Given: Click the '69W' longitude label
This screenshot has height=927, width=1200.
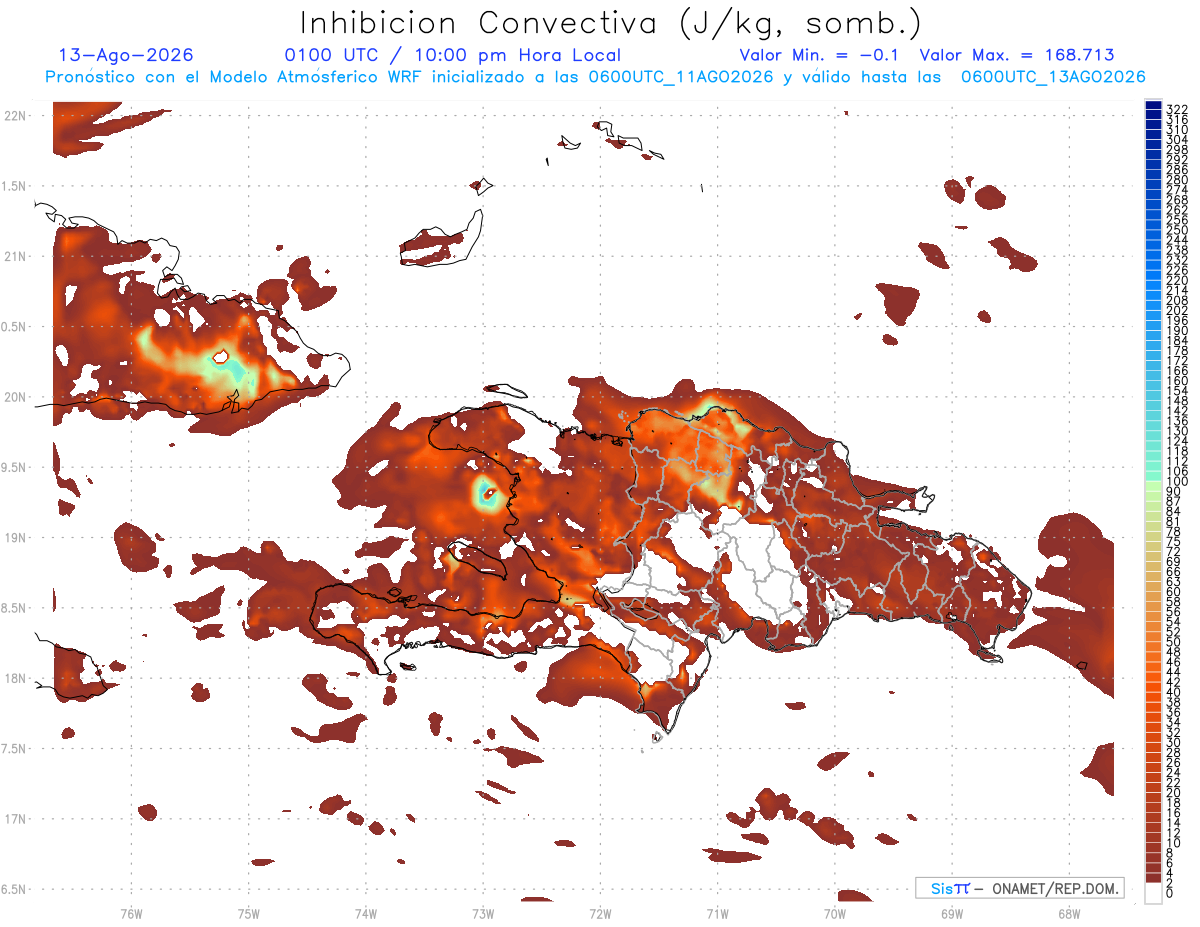Looking at the screenshot, I should [951, 913].
